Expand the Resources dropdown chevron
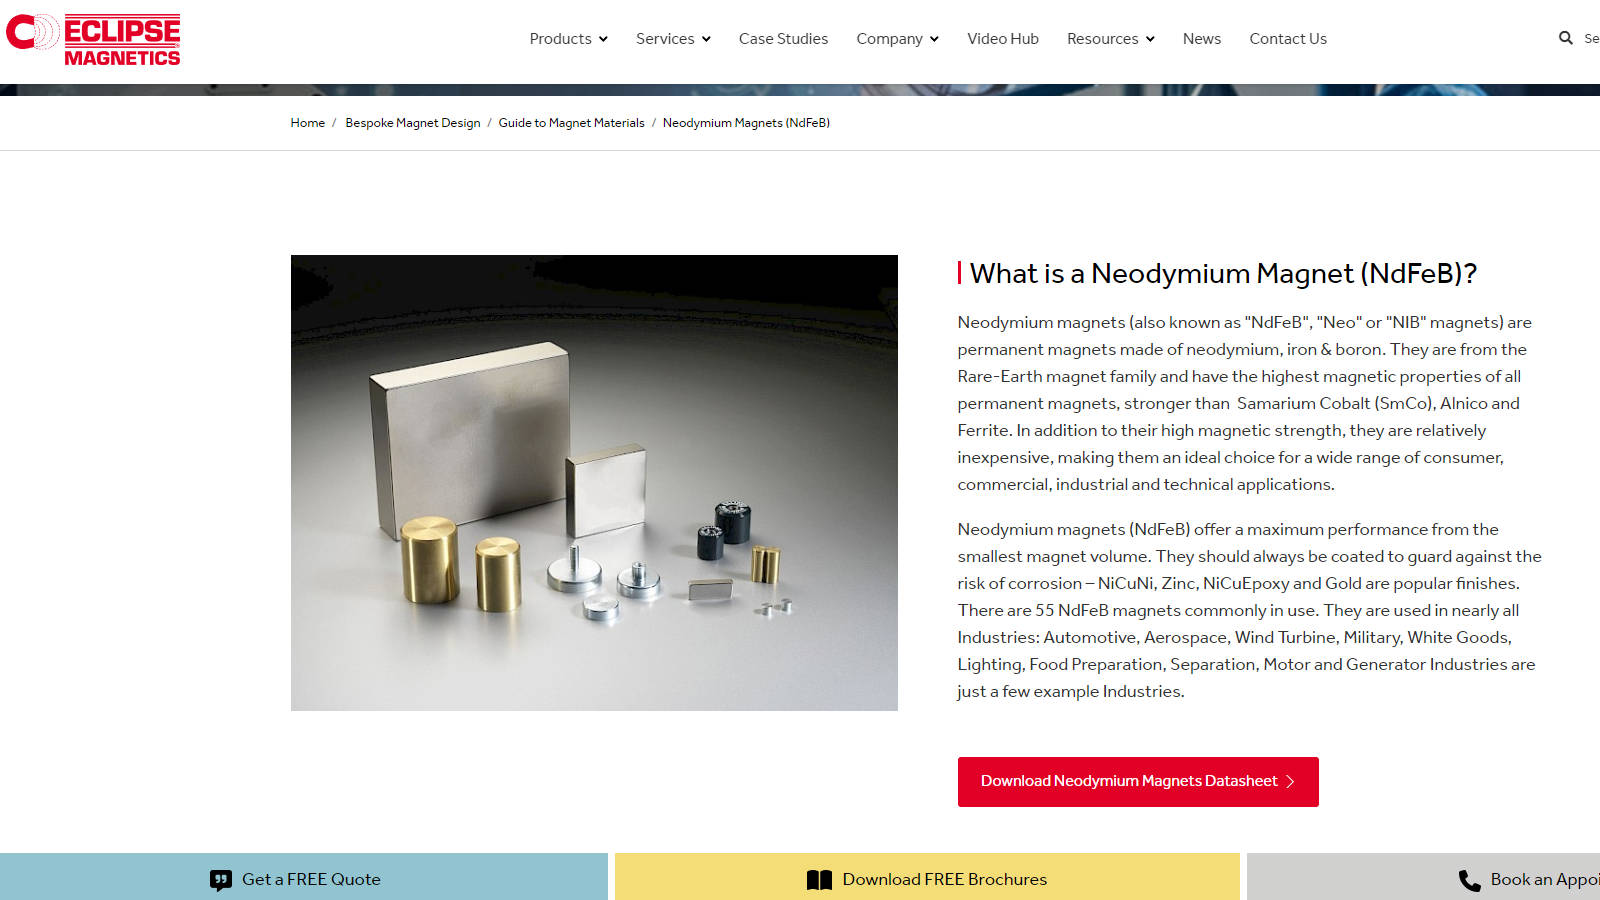Screen dimensions: 1600x900 pyautogui.click(x=1150, y=39)
